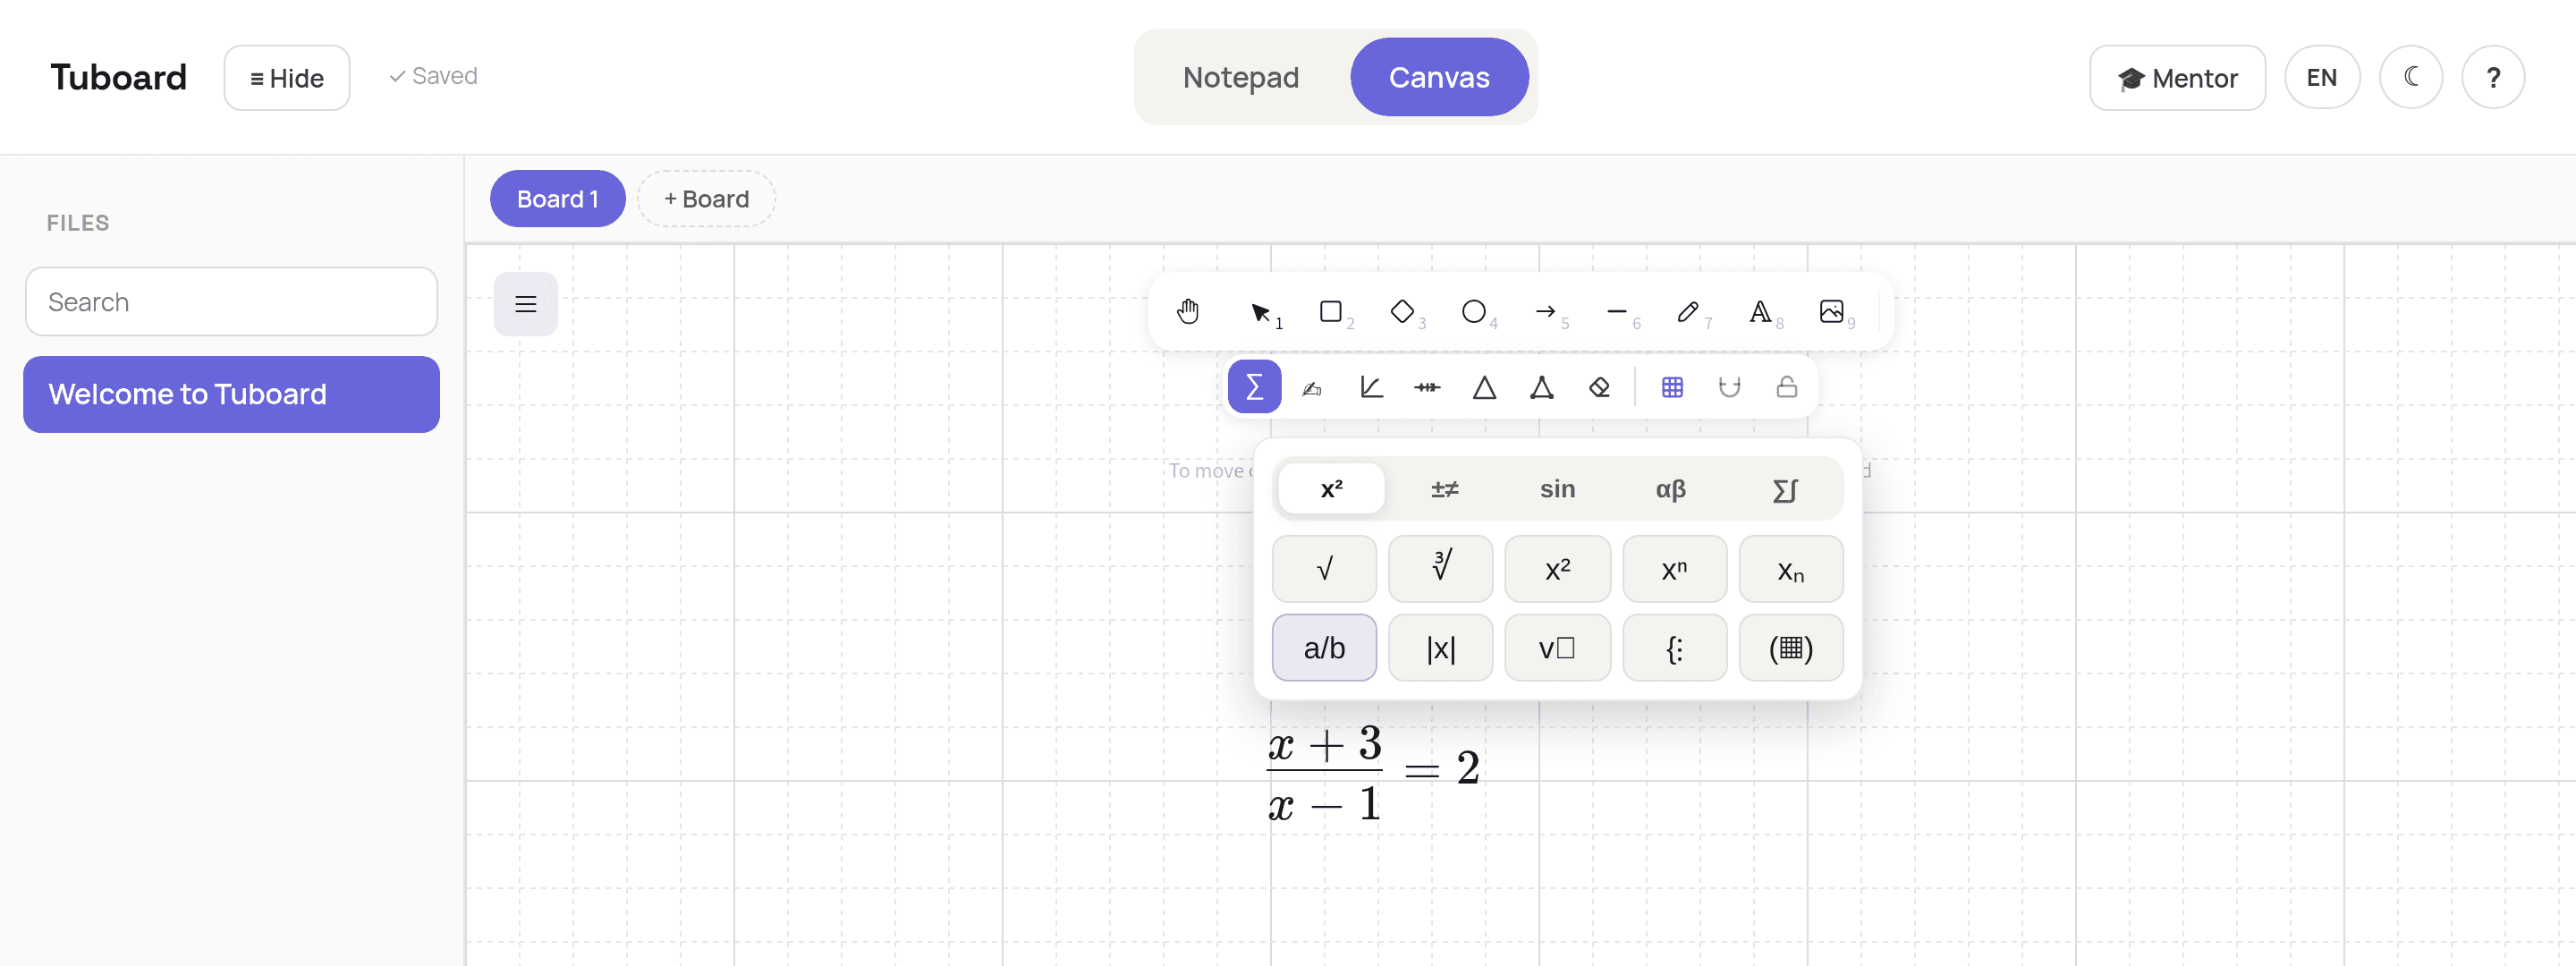Switch to Notepad mode
Image resolution: width=2576 pixels, height=966 pixels.
[1241, 77]
